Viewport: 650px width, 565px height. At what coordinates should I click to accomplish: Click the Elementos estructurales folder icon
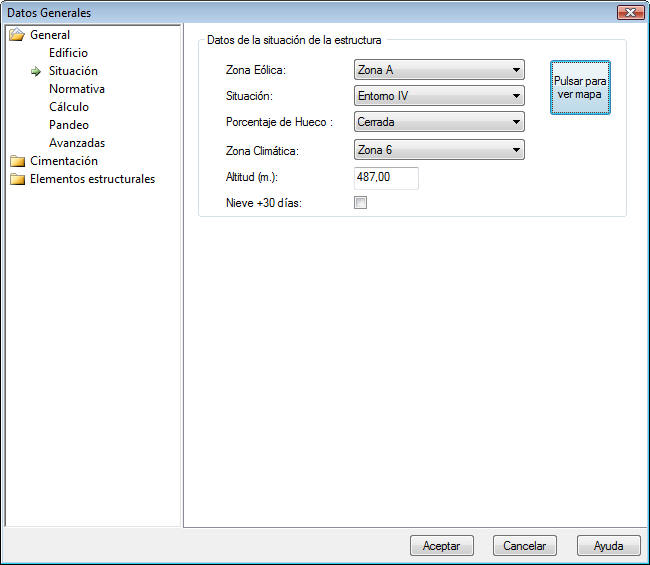click(x=17, y=179)
